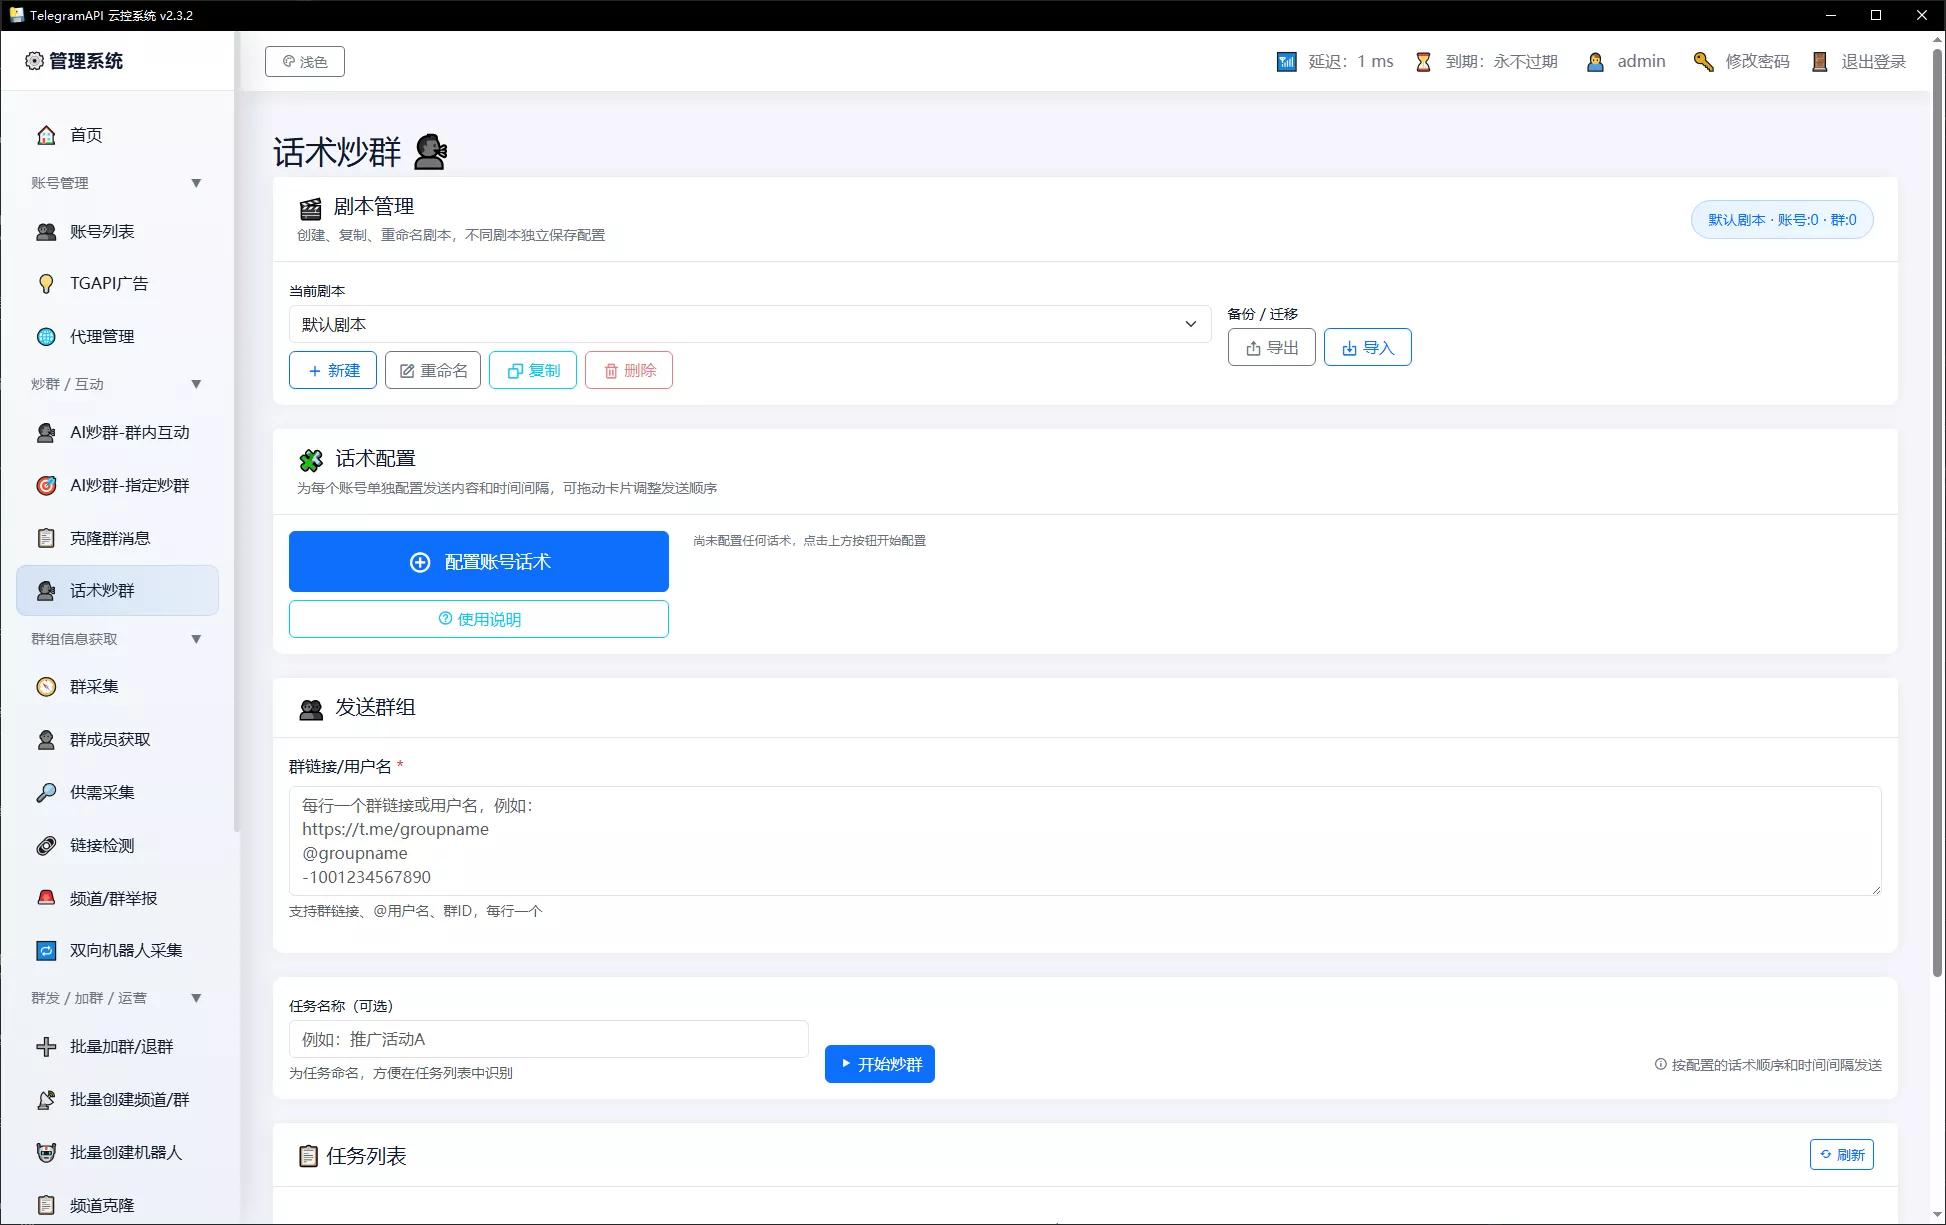
Task: Open 群成员获取 user icon
Action: click(x=46, y=740)
